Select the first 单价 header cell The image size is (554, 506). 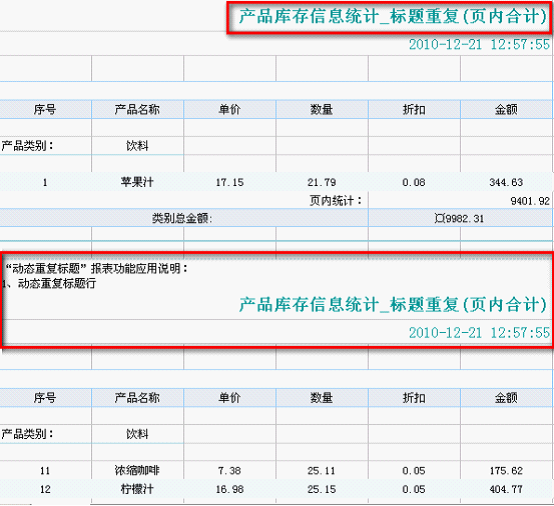tap(230, 110)
